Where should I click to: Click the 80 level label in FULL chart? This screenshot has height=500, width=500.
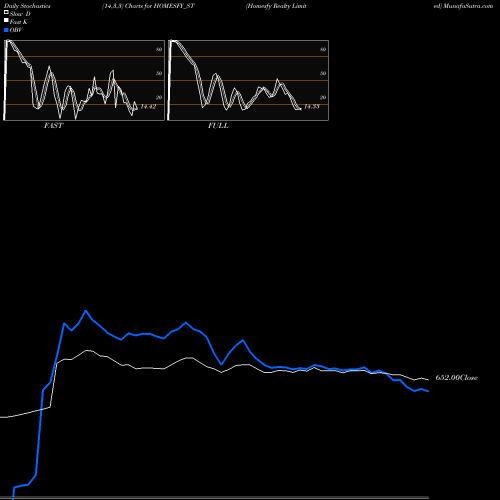(323, 49)
